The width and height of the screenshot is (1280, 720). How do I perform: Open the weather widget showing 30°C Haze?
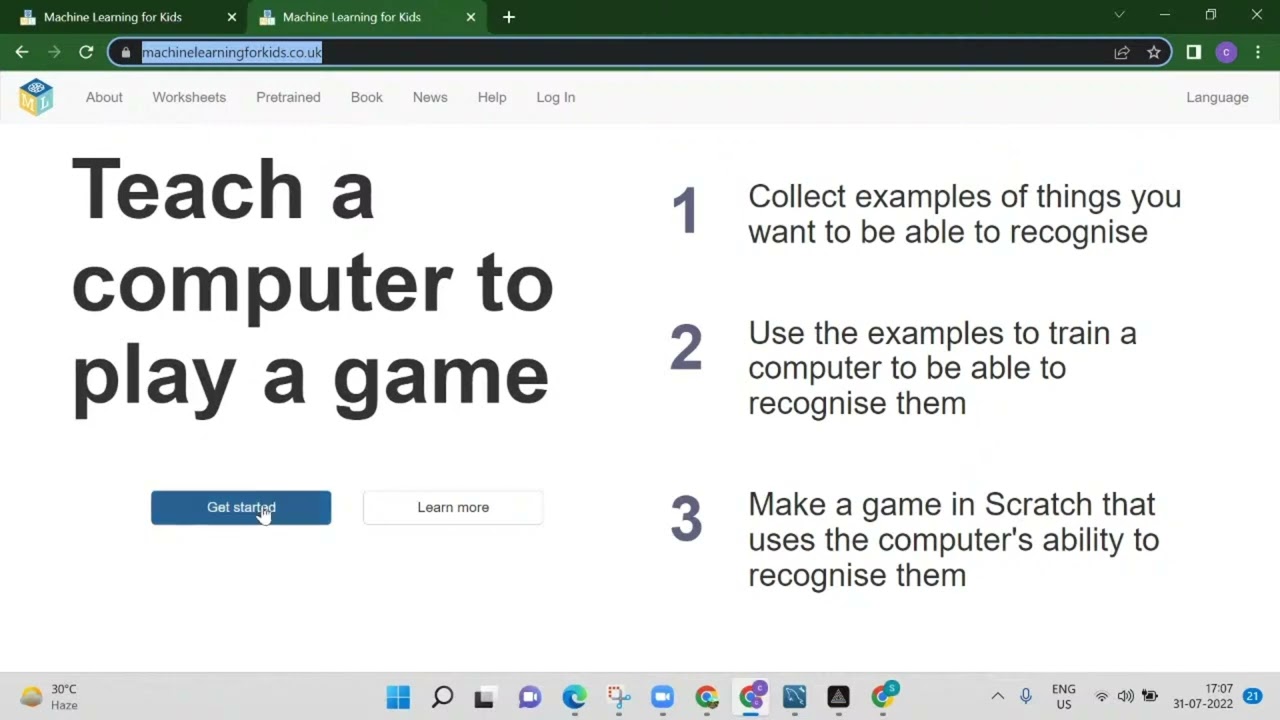50,697
